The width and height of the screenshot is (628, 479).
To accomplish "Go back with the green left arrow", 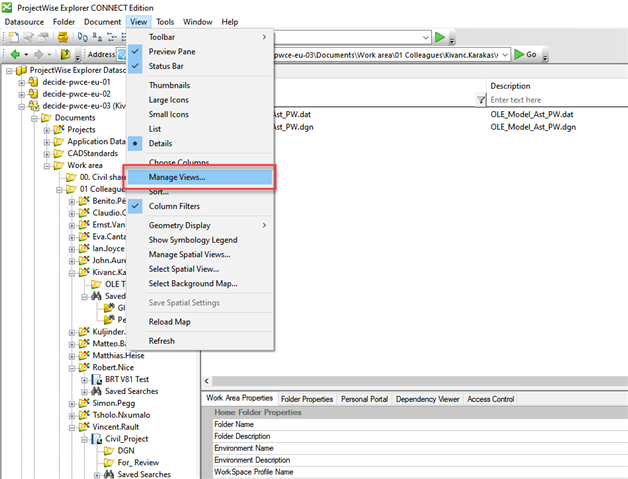I will [x=15, y=54].
